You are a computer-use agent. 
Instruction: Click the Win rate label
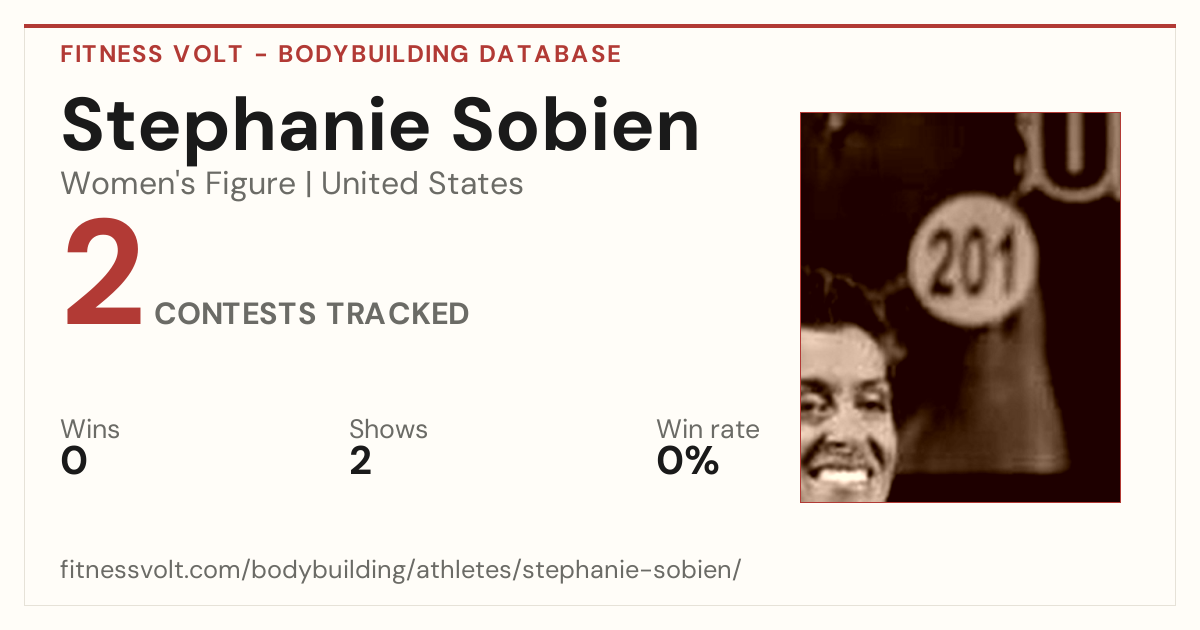[708, 430]
